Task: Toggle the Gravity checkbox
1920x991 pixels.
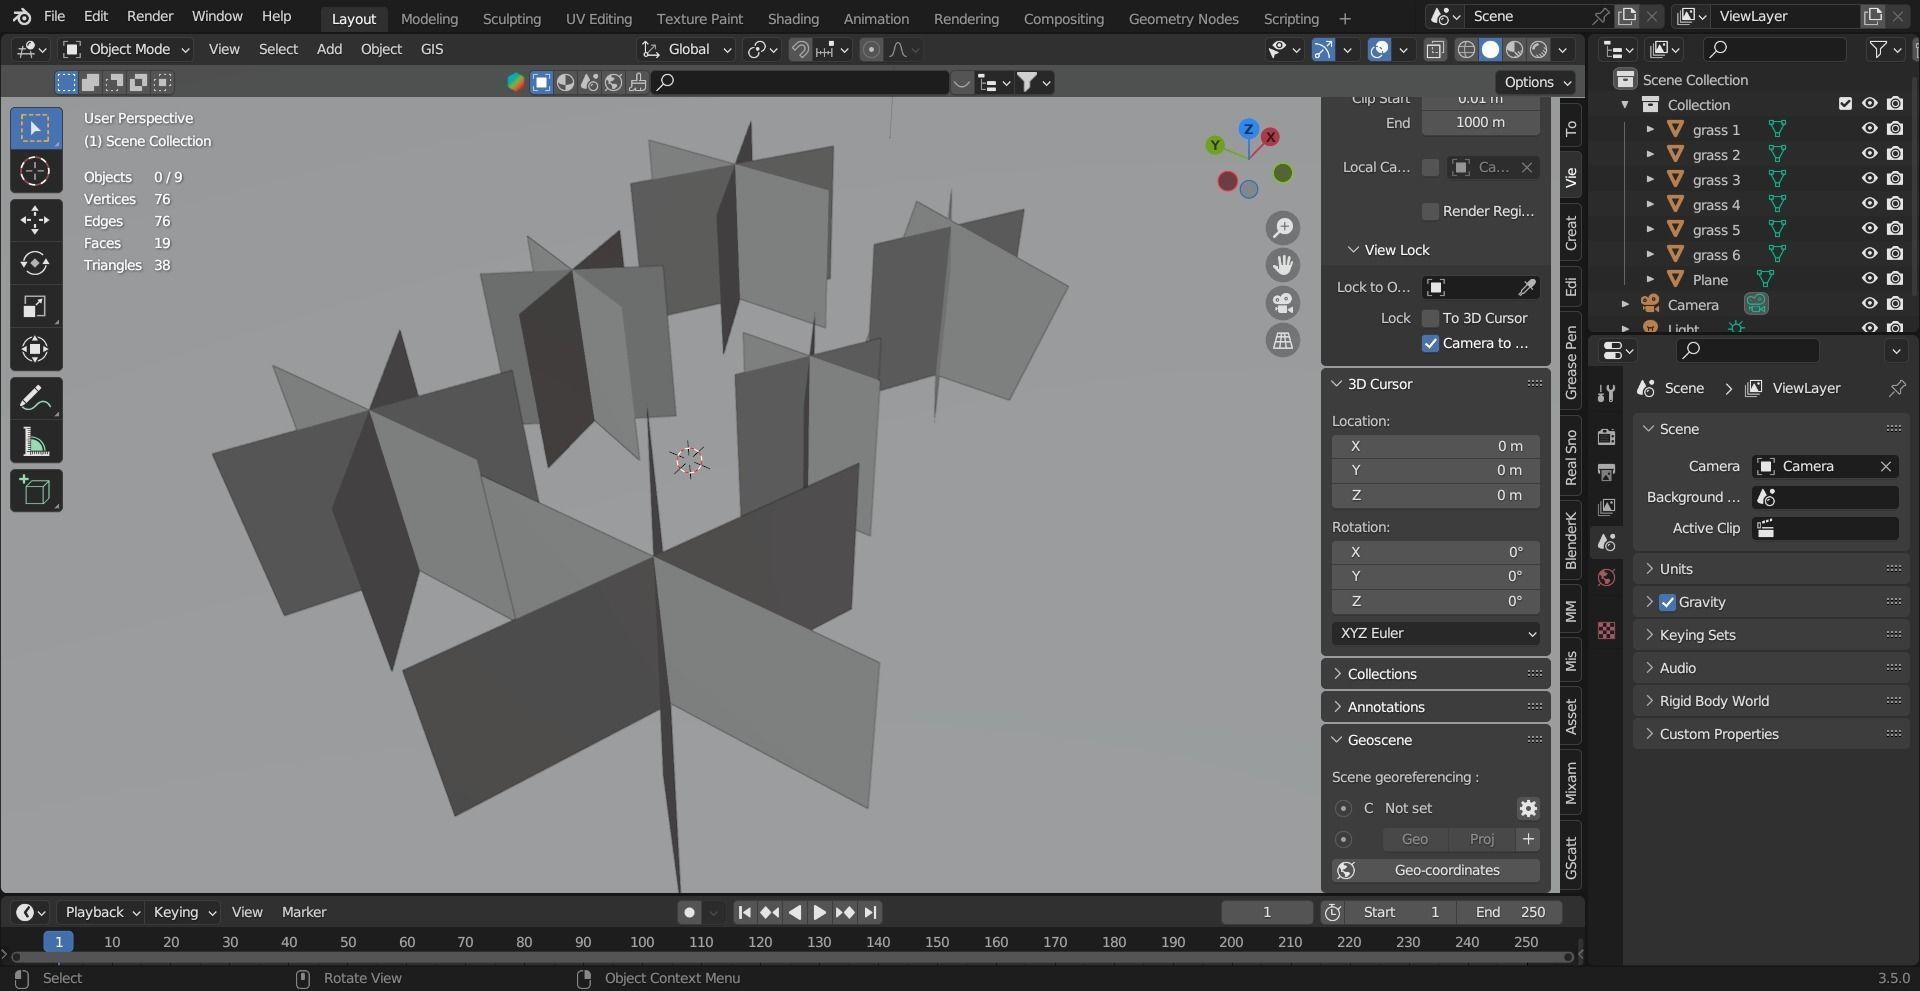Action: tap(1667, 602)
